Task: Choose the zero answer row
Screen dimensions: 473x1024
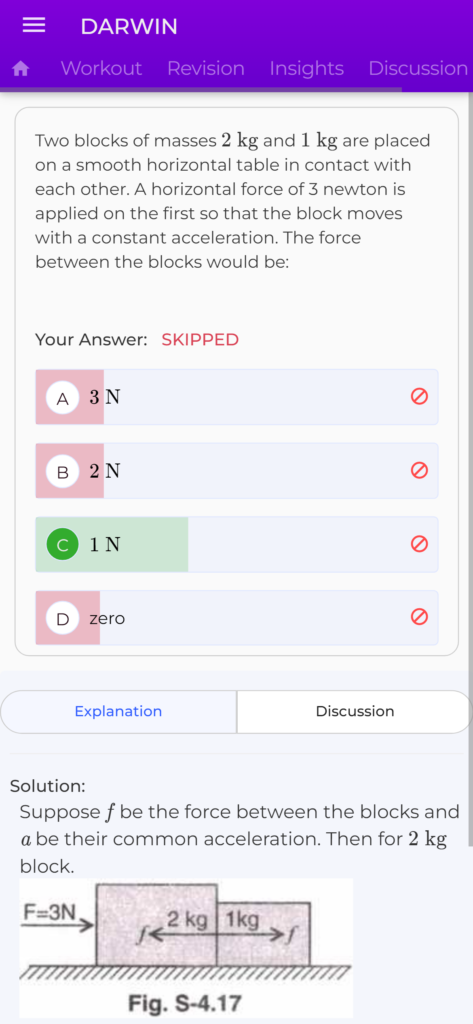Action: click(236, 617)
